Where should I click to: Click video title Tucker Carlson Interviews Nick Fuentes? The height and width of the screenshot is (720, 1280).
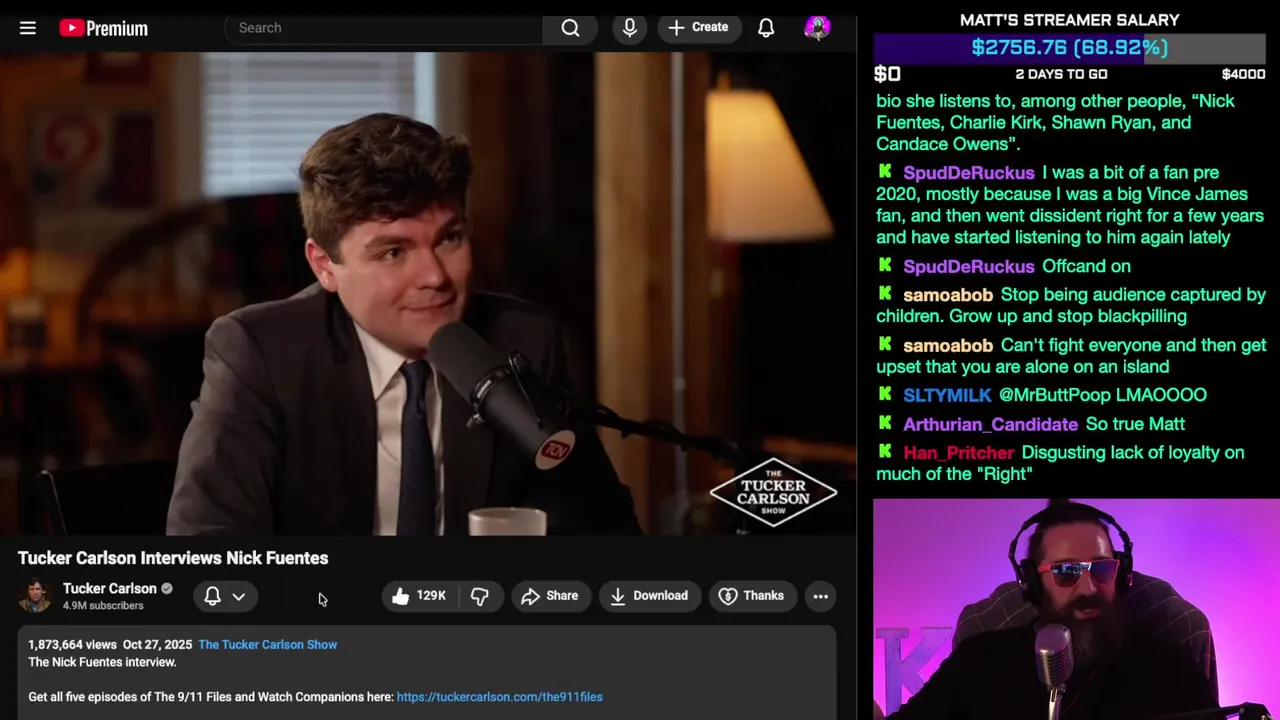[x=173, y=558]
